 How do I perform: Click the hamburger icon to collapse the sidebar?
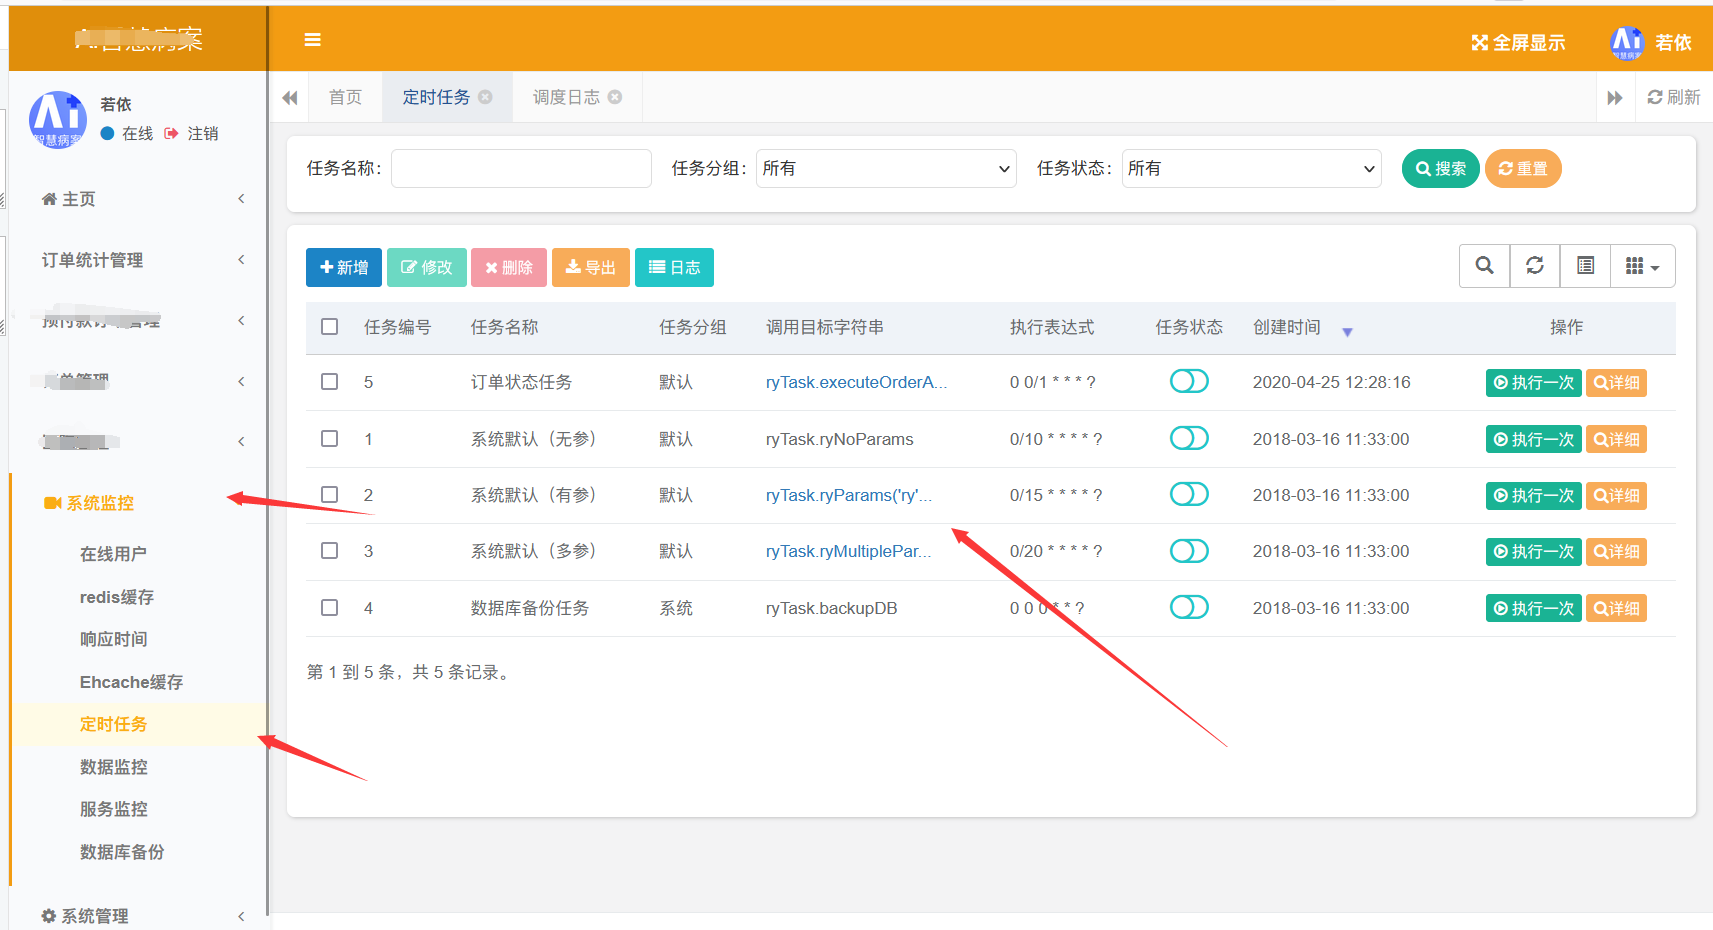pyautogui.click(x=312, y=39)
